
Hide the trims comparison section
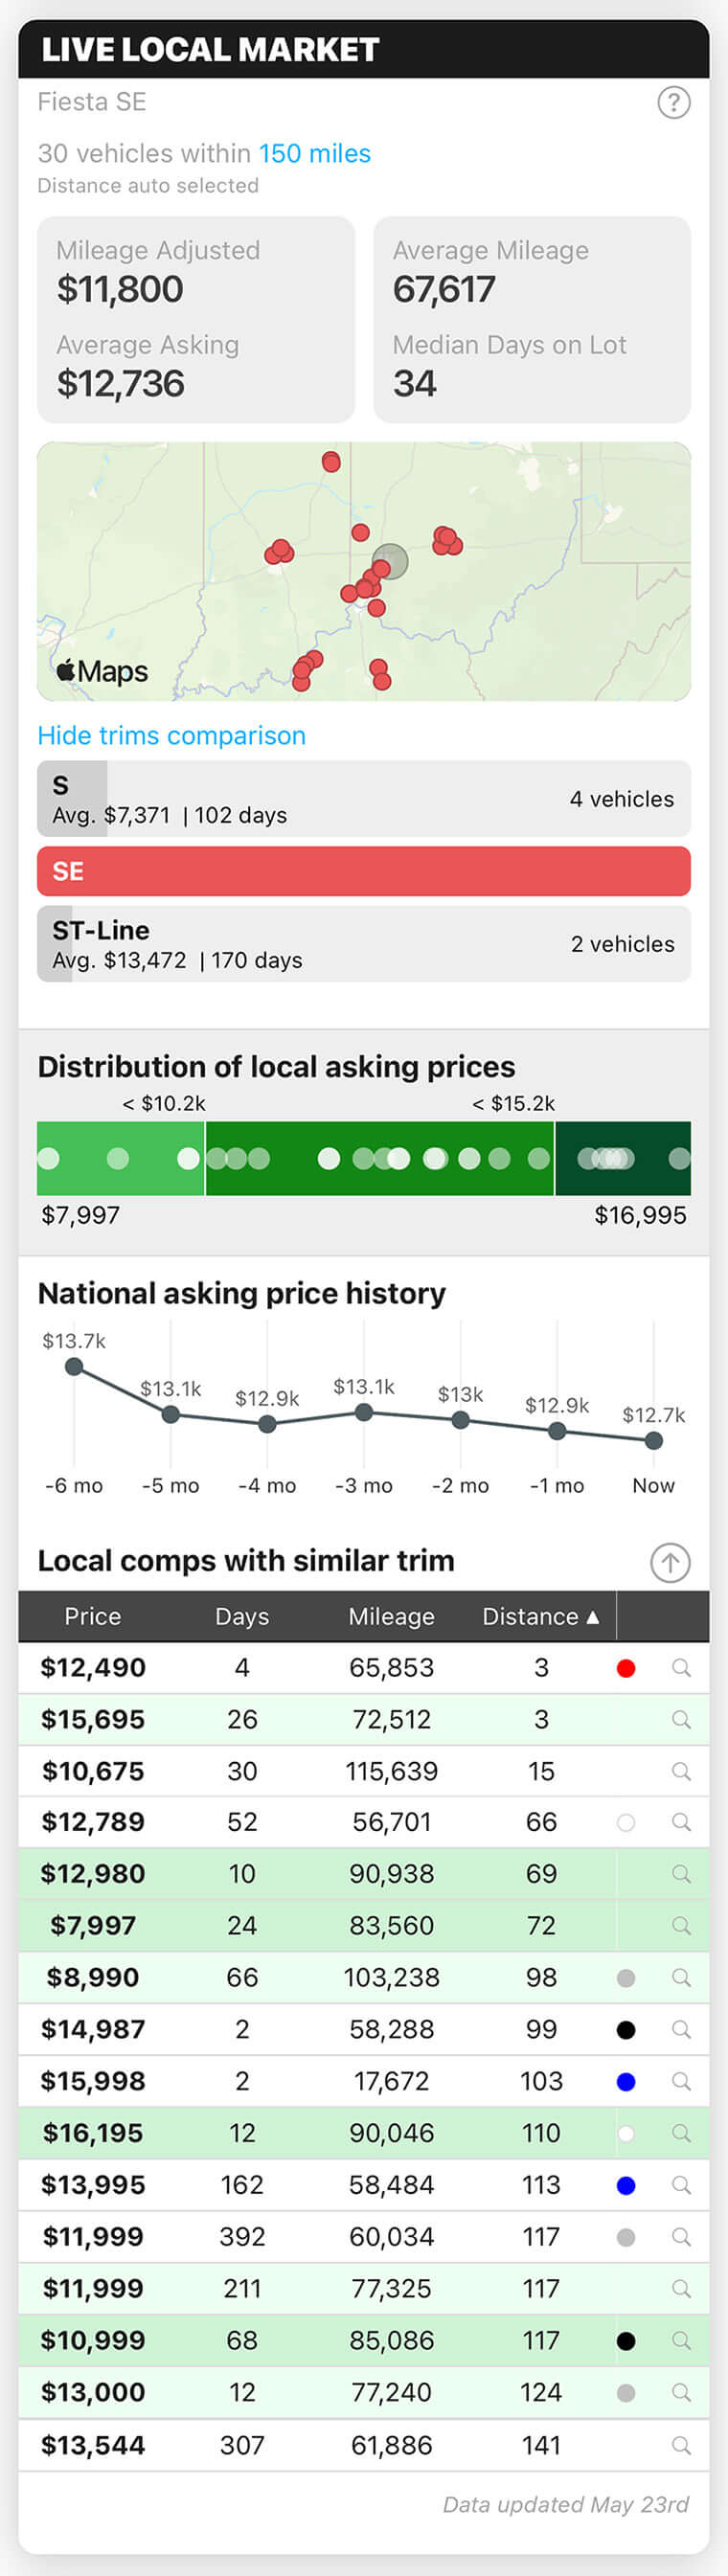(171, 736)
